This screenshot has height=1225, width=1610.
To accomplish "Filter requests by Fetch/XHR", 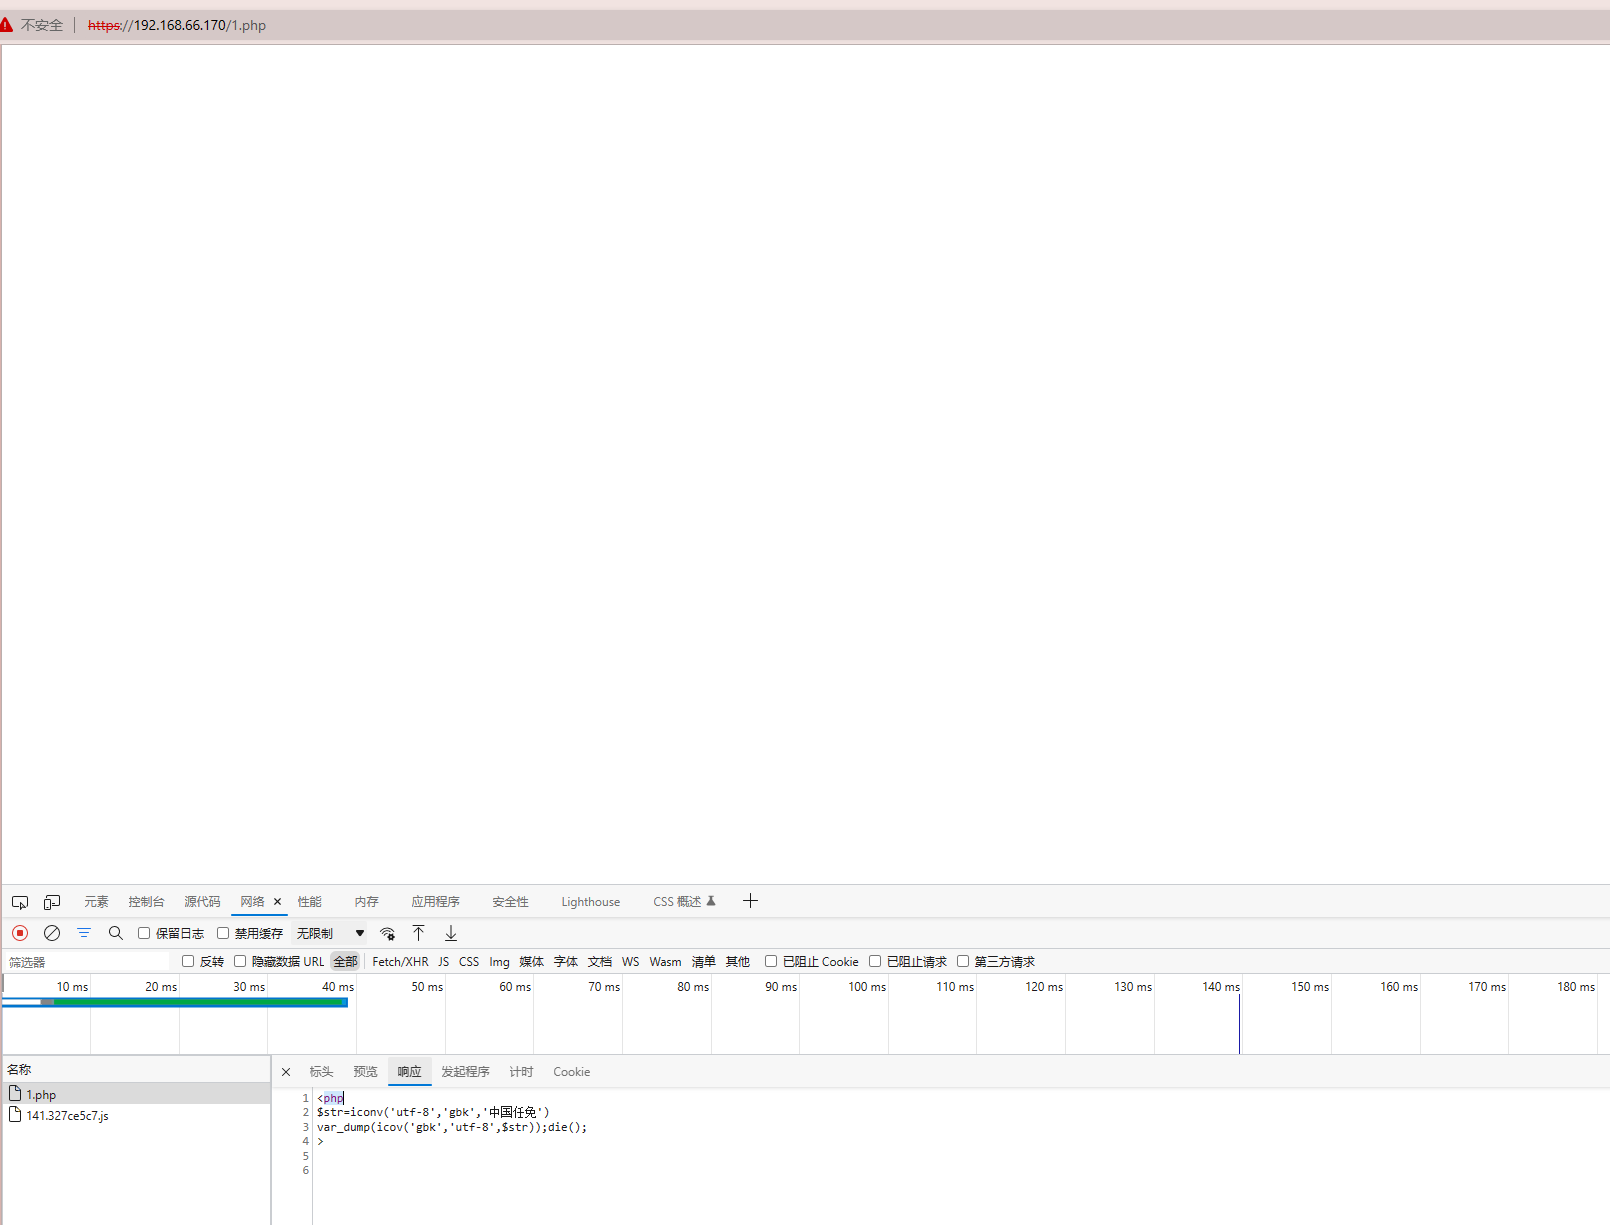I will pyautogui.click(x=400, y=962).
